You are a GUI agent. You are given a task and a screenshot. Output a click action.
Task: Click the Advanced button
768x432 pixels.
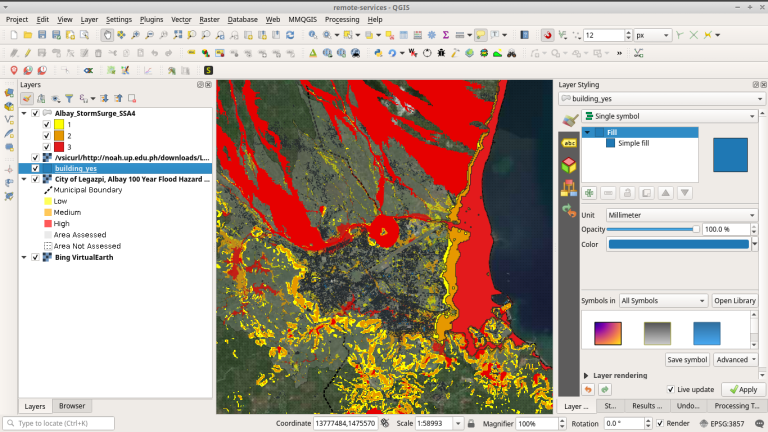point(735,360)
